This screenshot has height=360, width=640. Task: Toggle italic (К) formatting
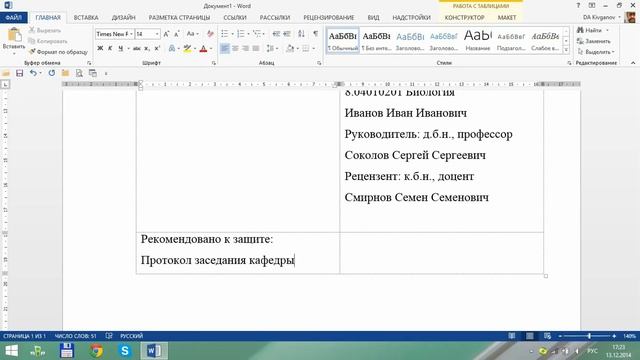[x=110, y=49]
